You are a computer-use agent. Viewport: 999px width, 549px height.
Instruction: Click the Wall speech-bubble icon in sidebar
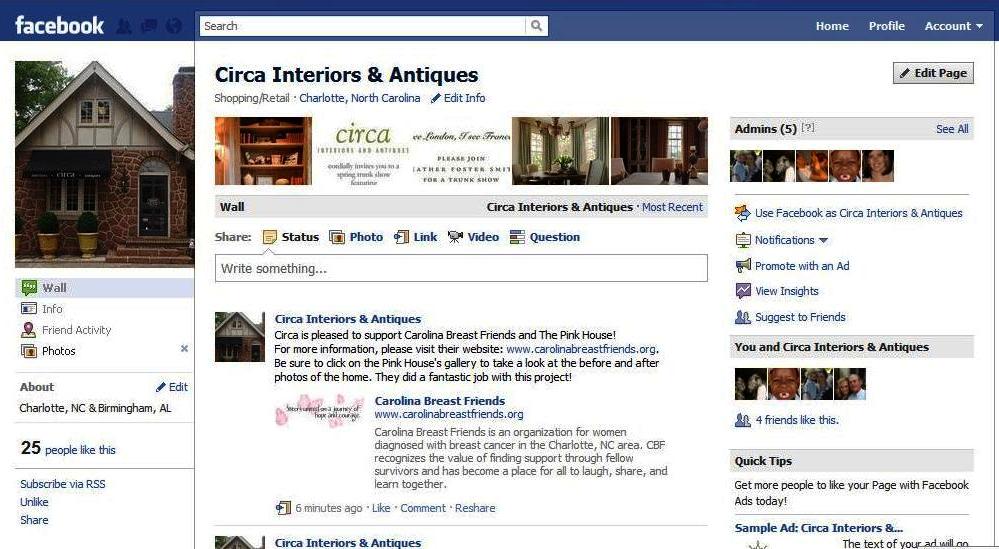29,288
